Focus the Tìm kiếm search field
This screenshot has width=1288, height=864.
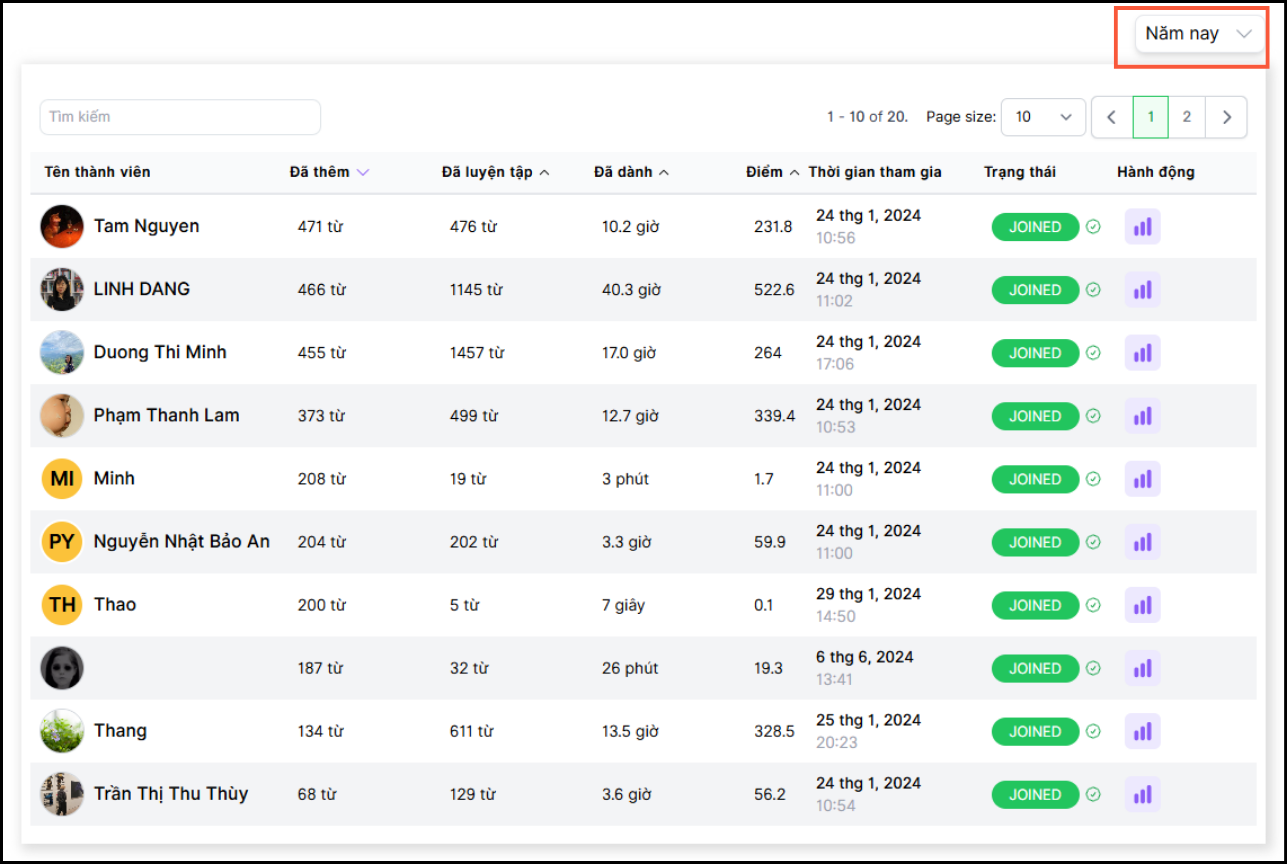pyautogui.click(x=180, y=117)
